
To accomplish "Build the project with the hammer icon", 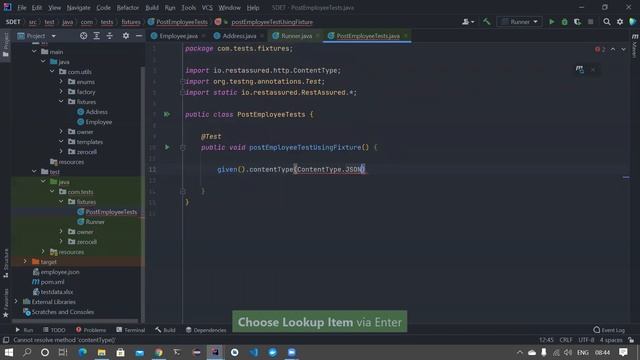I will point(487,22).
